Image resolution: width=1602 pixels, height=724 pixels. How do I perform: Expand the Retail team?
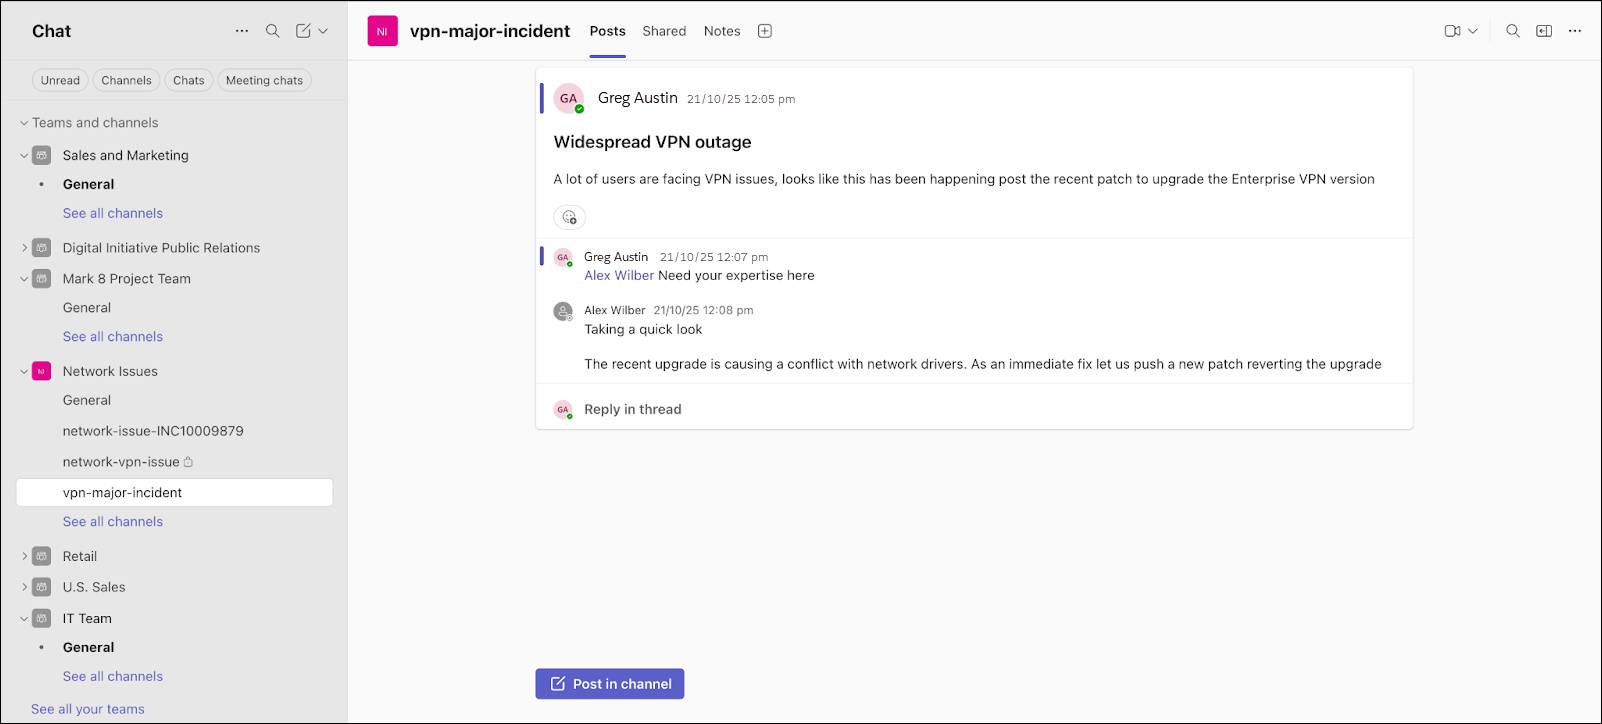click(x=24, y=556)
